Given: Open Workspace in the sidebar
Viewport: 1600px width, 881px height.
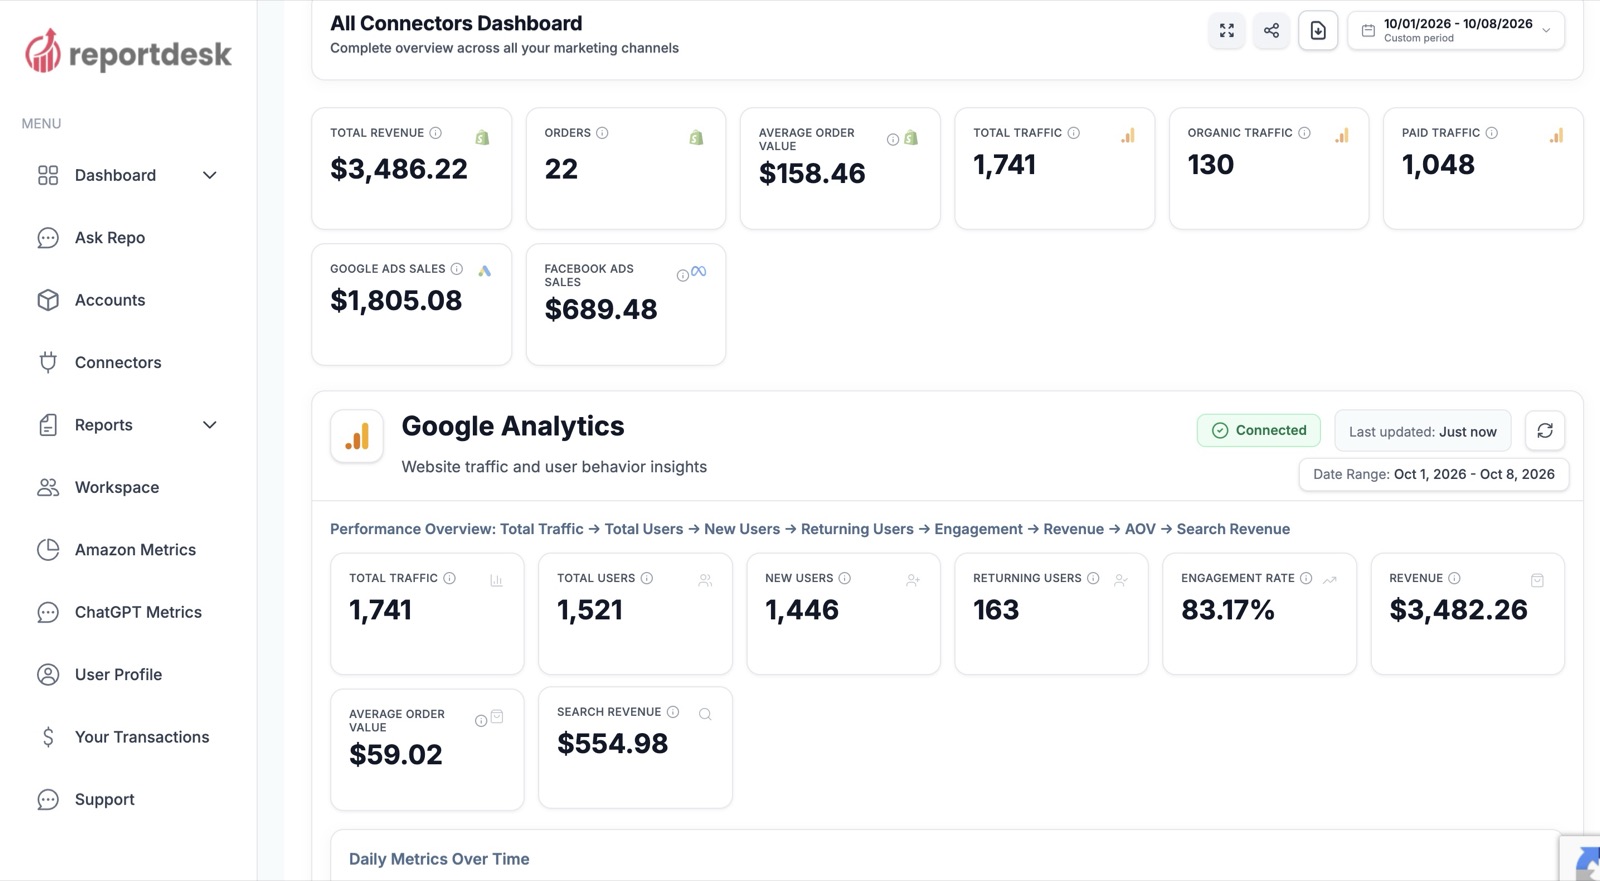Looking at the screenshot, I should [117, 487].
